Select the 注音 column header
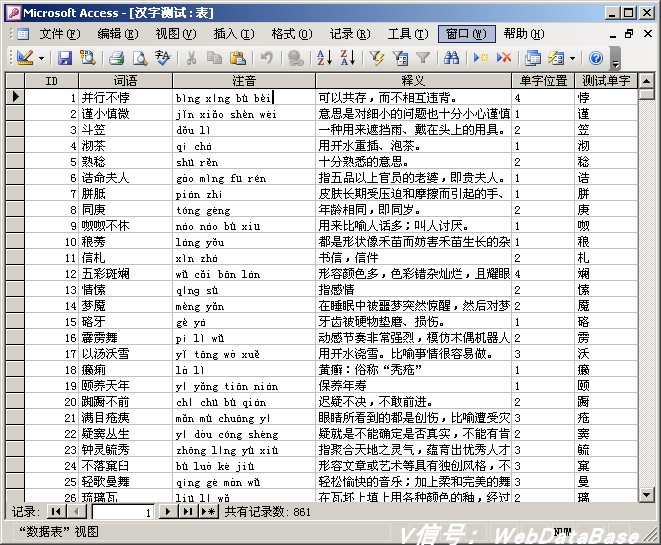The width and height of the screenshot is (661, 545). tap(244, 81)
